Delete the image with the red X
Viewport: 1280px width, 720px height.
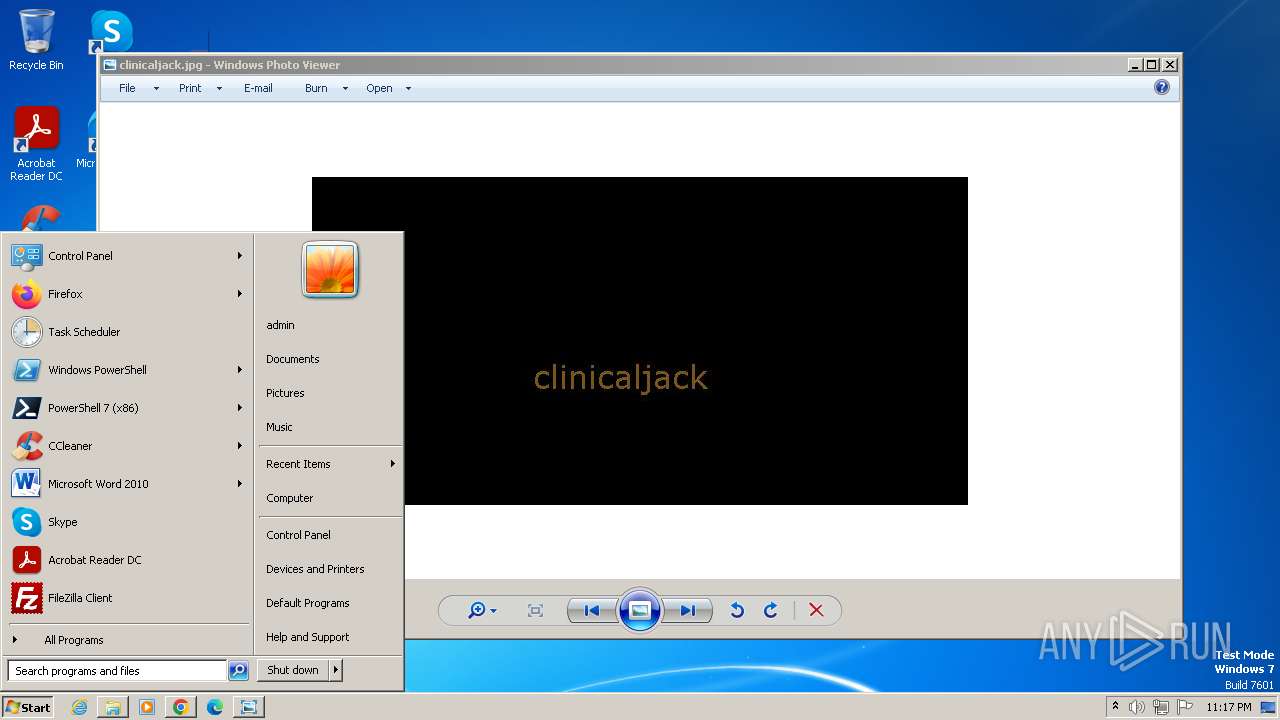point(816,610)
